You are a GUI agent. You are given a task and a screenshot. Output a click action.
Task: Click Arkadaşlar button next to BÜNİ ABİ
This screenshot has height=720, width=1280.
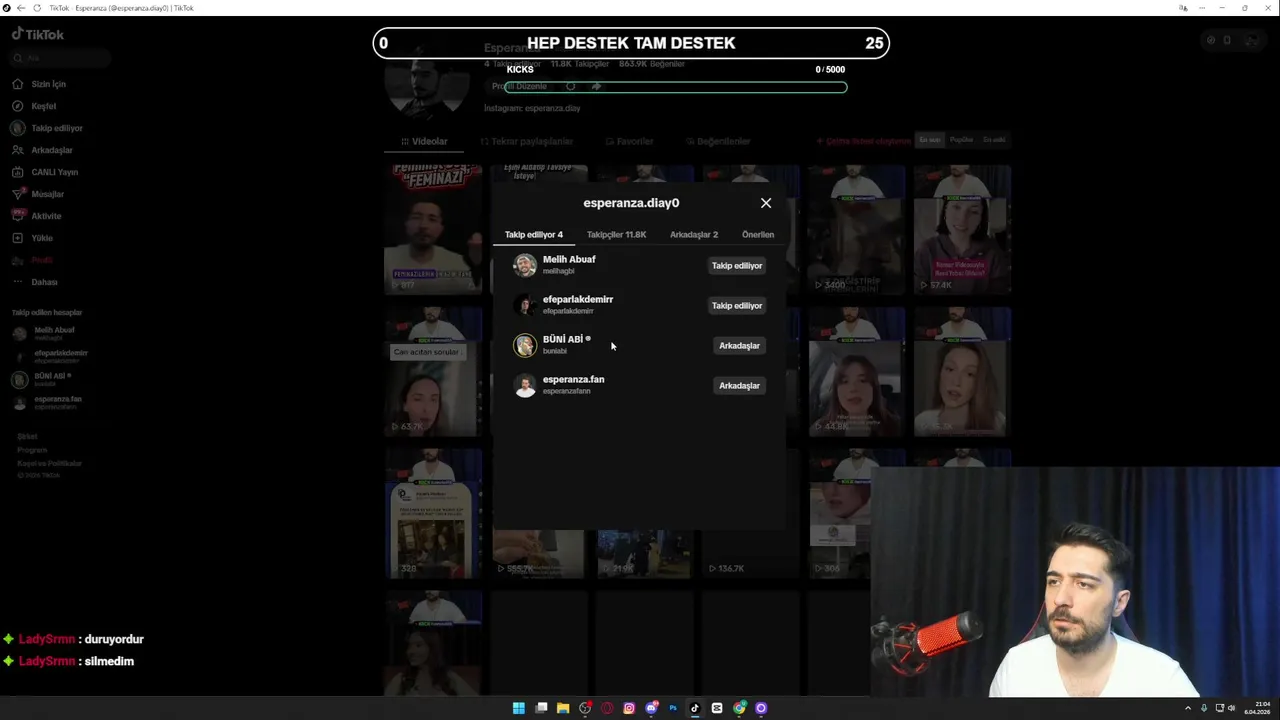tap(739, 346)
